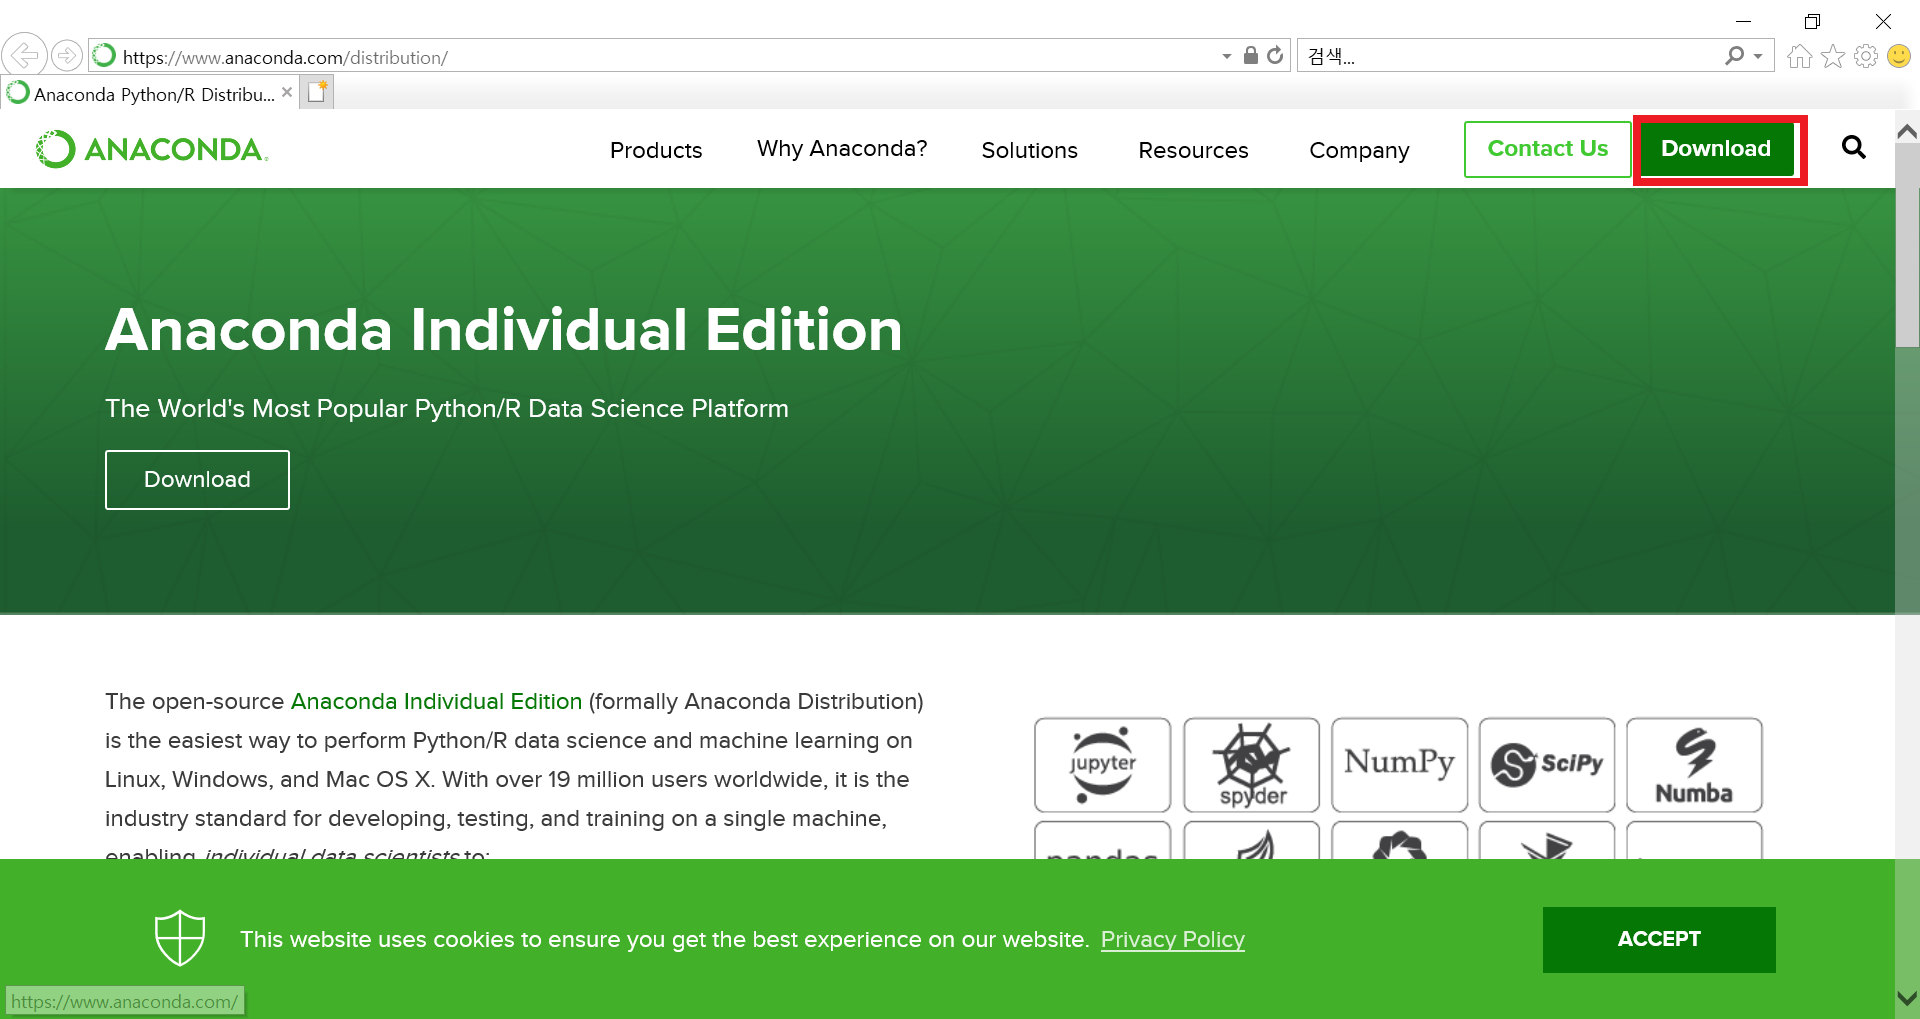Click the hero heading 'Anaconda Individual Edition'

click(504, 330)
